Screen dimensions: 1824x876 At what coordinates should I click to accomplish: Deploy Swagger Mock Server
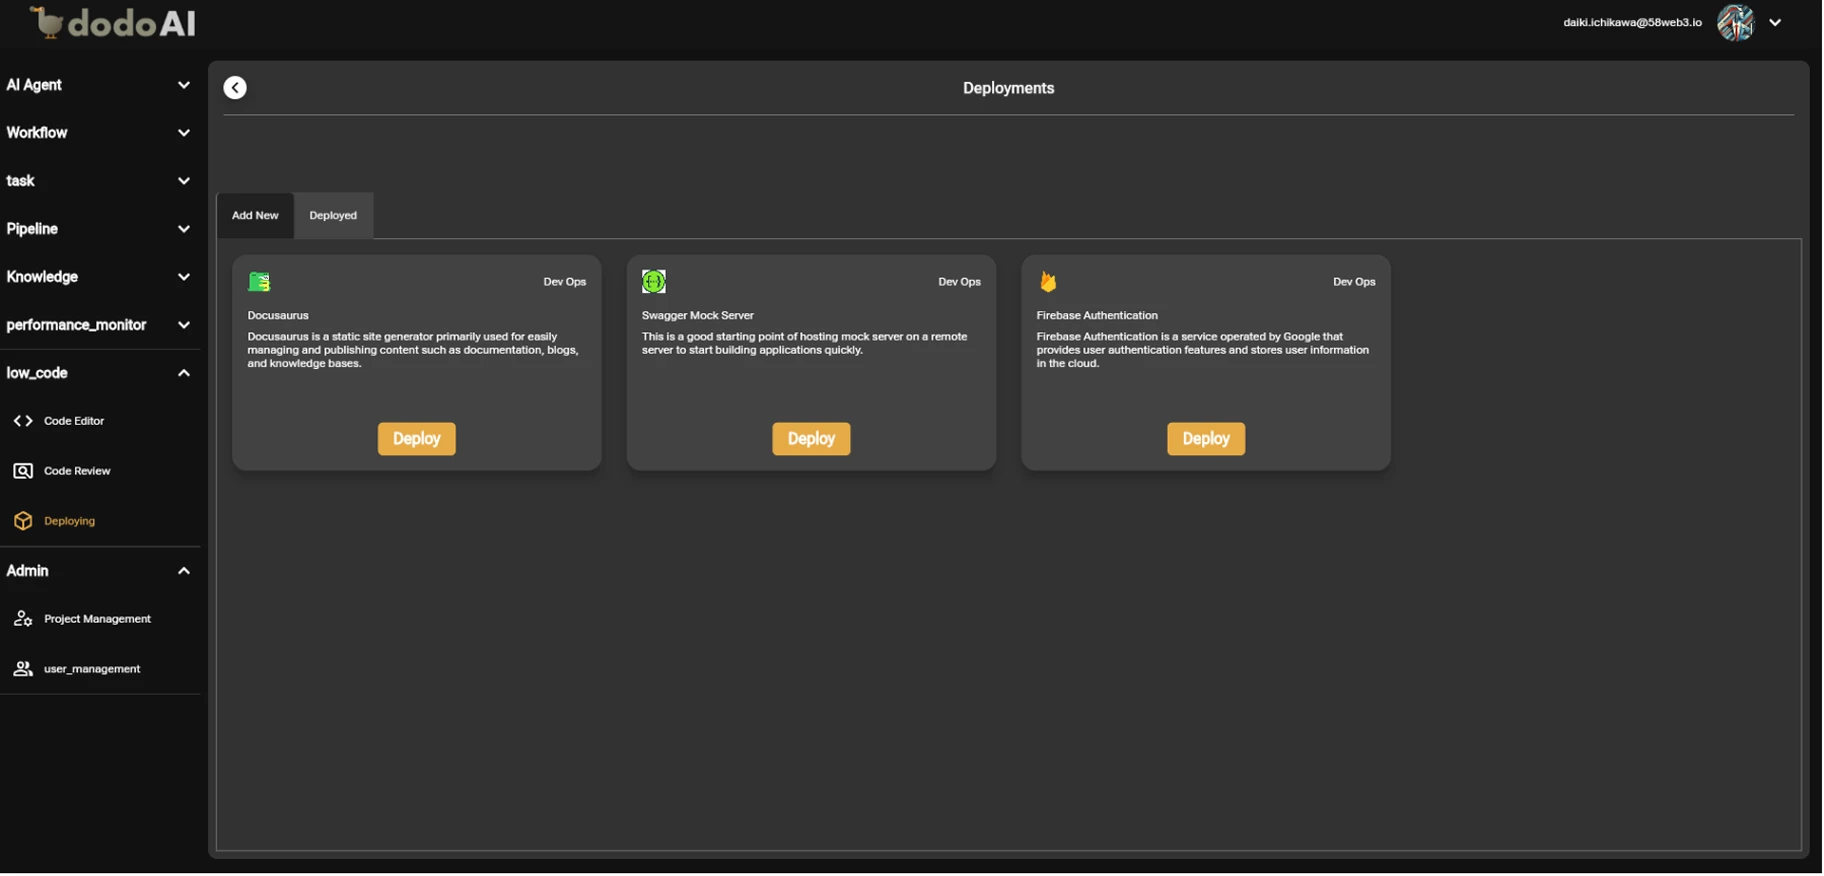pos(811,439)
